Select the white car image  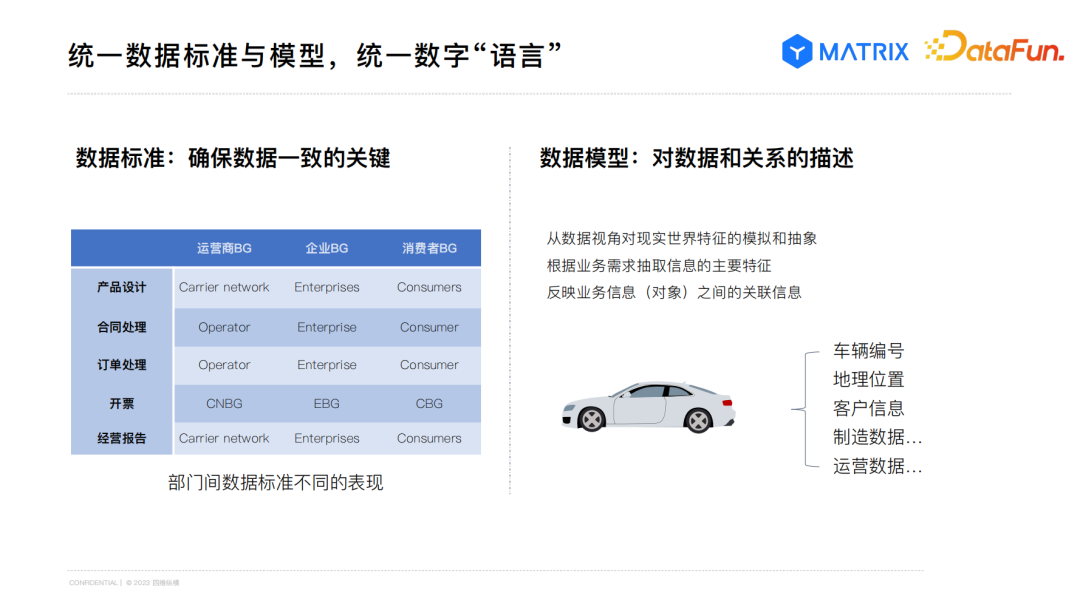pyautogui.click(x=648, y=407)
